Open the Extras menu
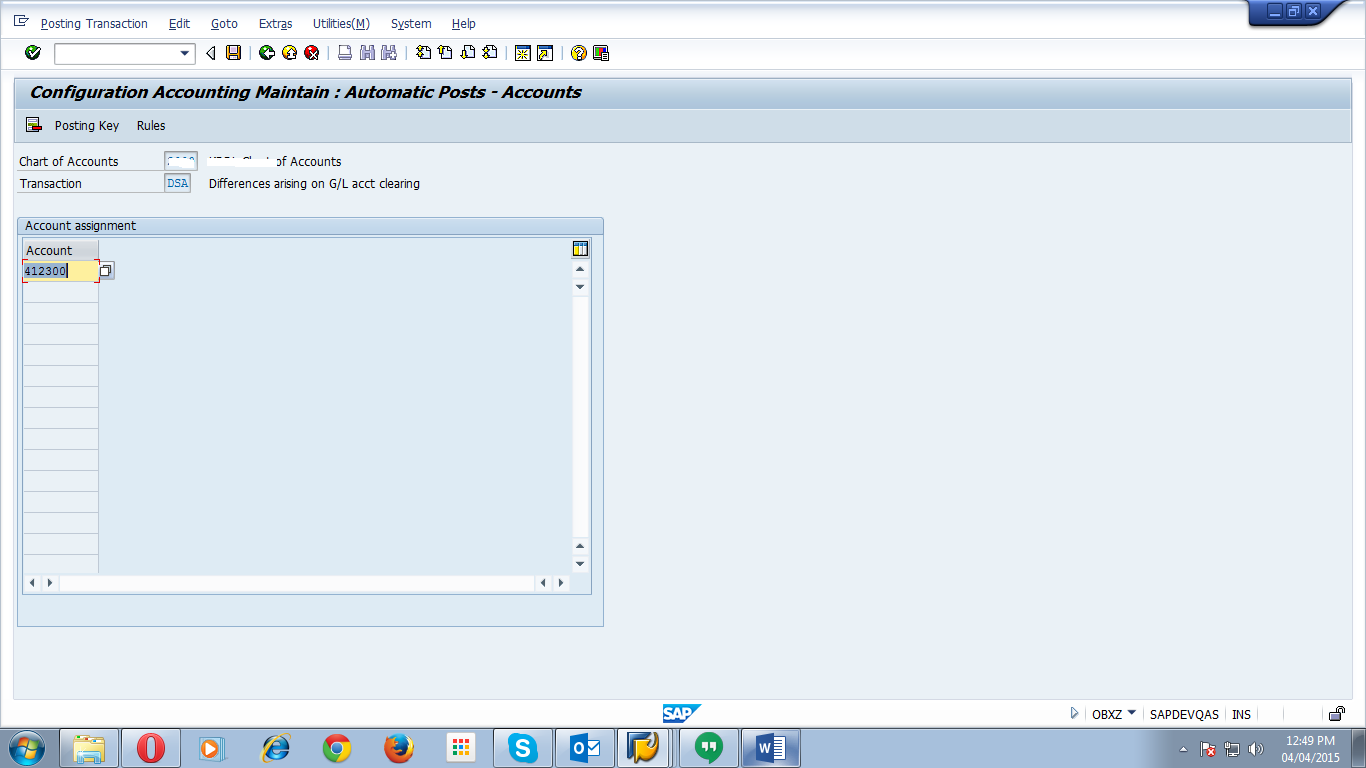The height and width of the screenshot is (768, 1366). click(274, 23)
